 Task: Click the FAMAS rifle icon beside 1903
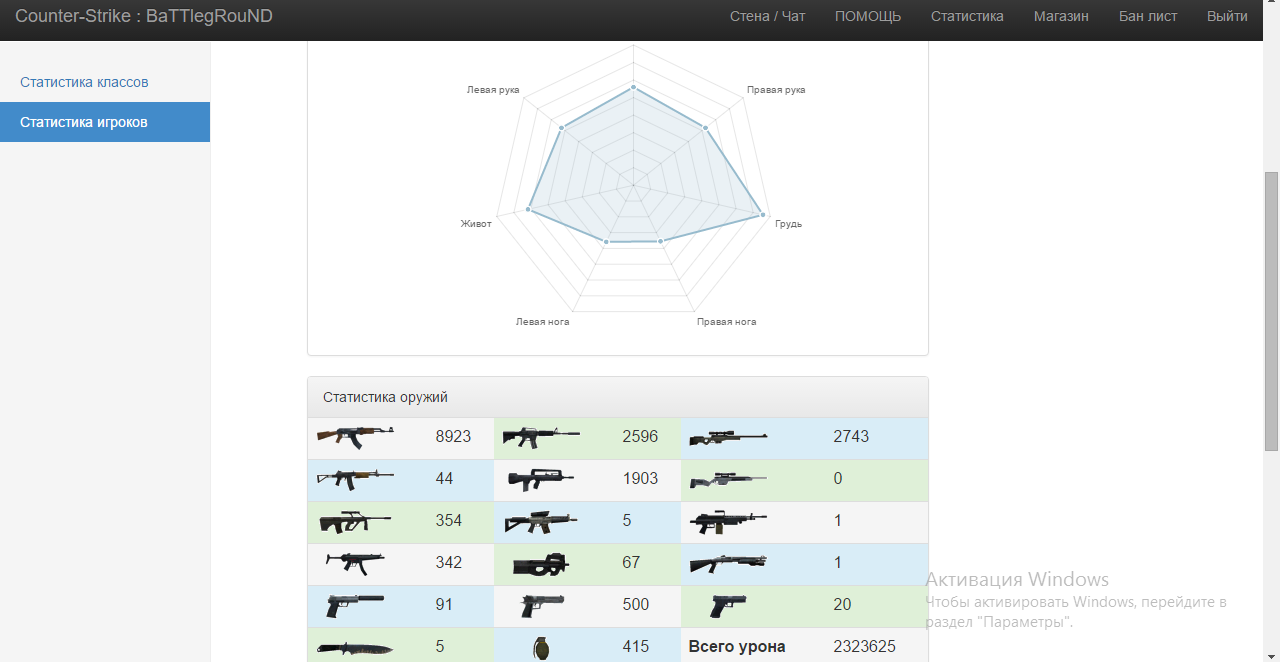[x=541, y=479]
